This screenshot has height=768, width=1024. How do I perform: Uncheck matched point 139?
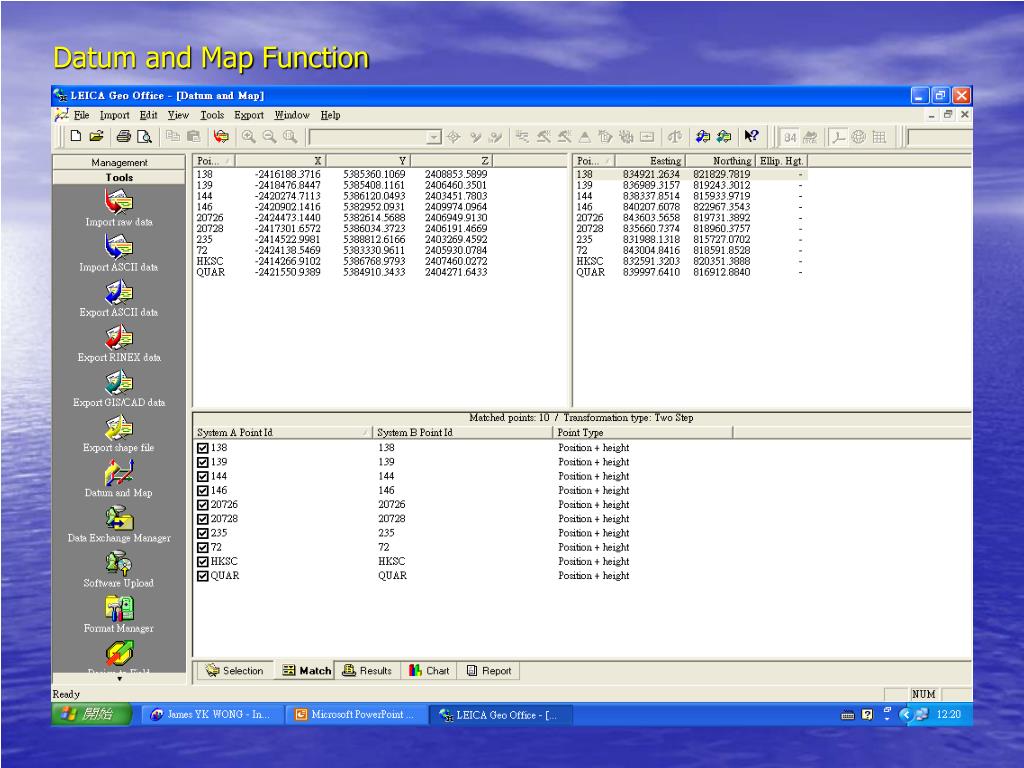[x=202, y=462]
